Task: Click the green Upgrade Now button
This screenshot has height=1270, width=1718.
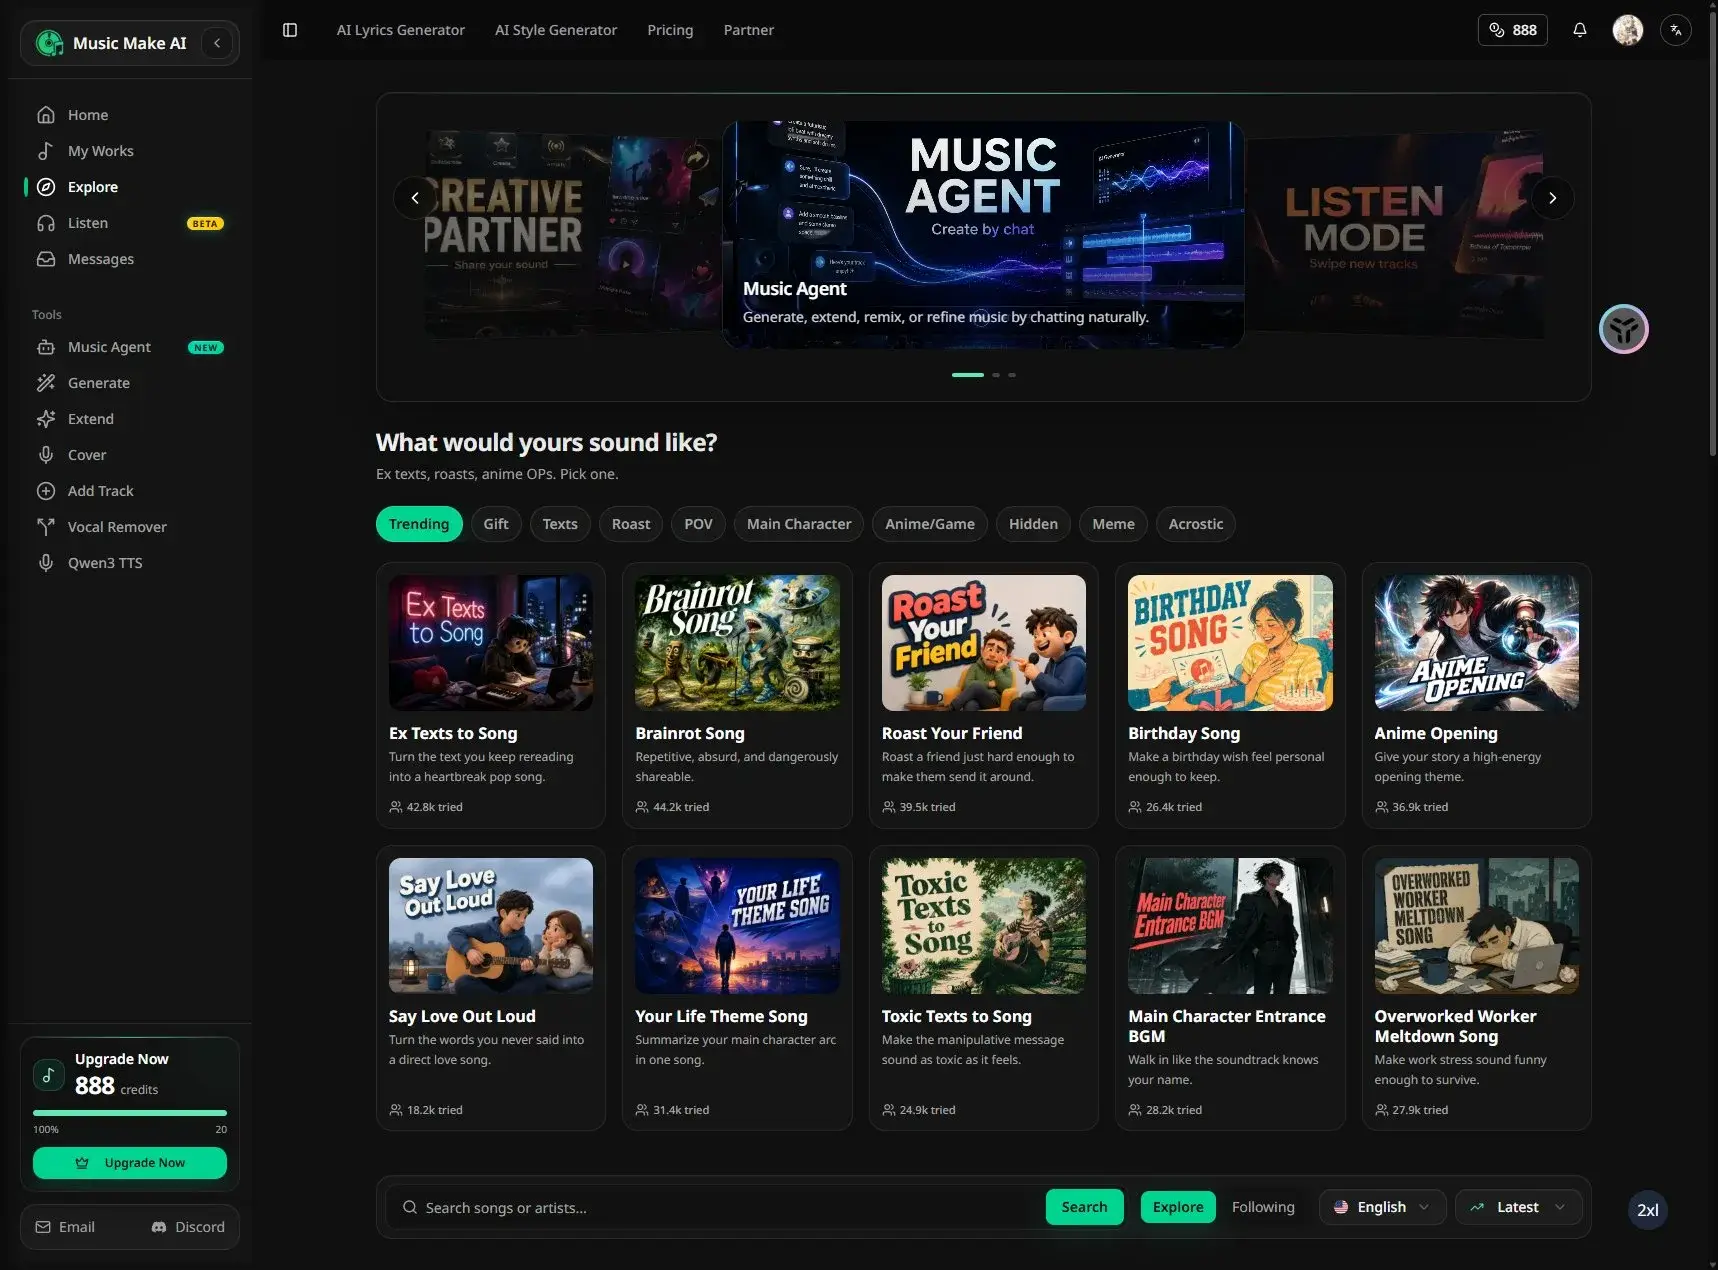Action: point(130,1163)
